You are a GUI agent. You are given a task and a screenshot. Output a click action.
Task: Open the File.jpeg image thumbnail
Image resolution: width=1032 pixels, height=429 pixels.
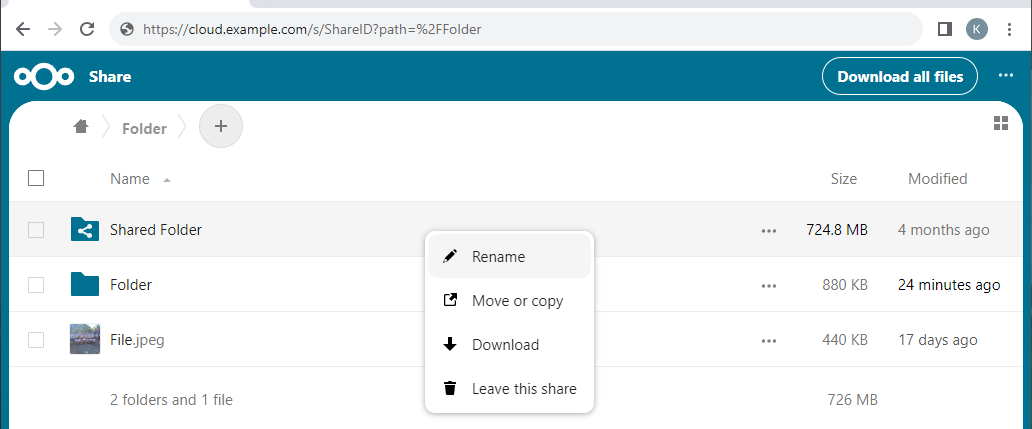[x=85, y=339]
